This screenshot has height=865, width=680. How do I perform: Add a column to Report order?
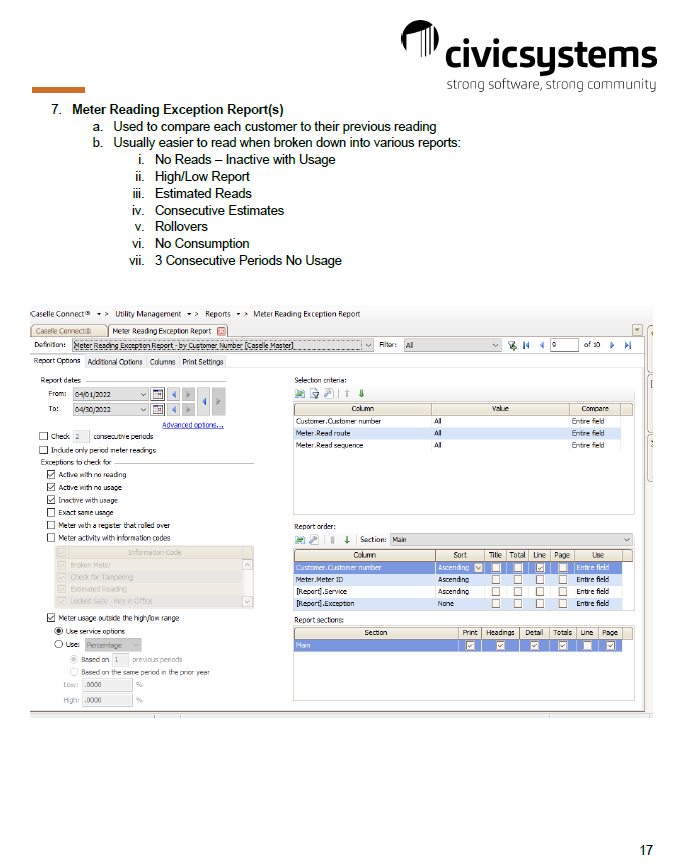[x=300, y=540]
